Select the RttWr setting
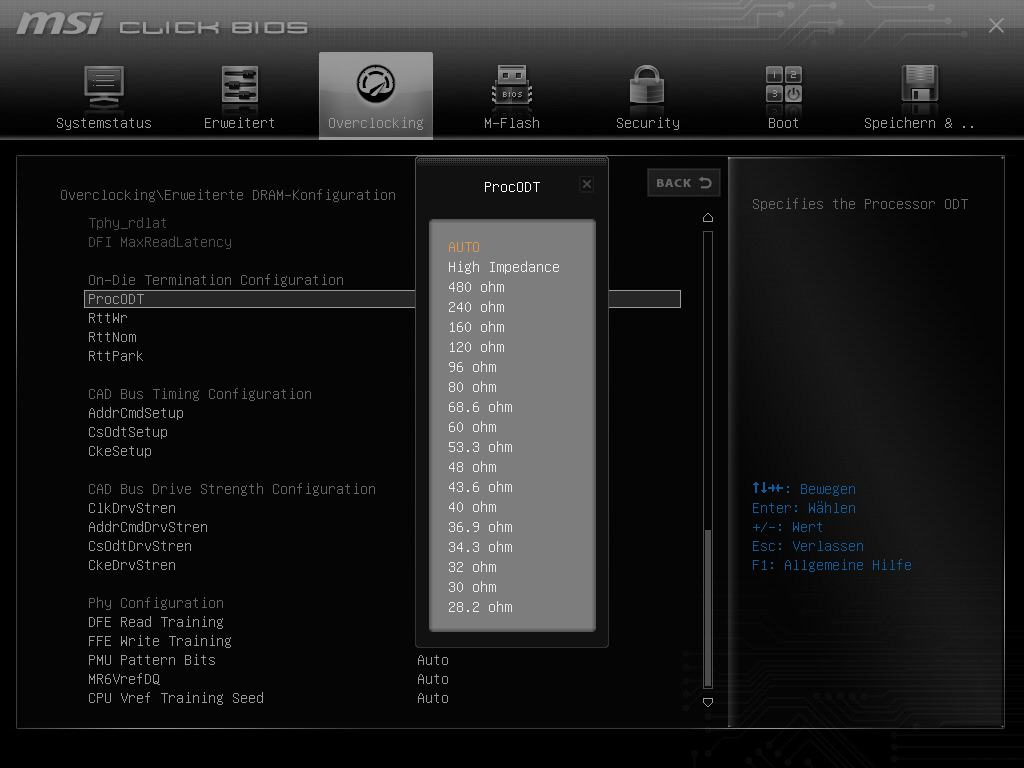Screen dimensions: 1024x768 coord(108,318)
